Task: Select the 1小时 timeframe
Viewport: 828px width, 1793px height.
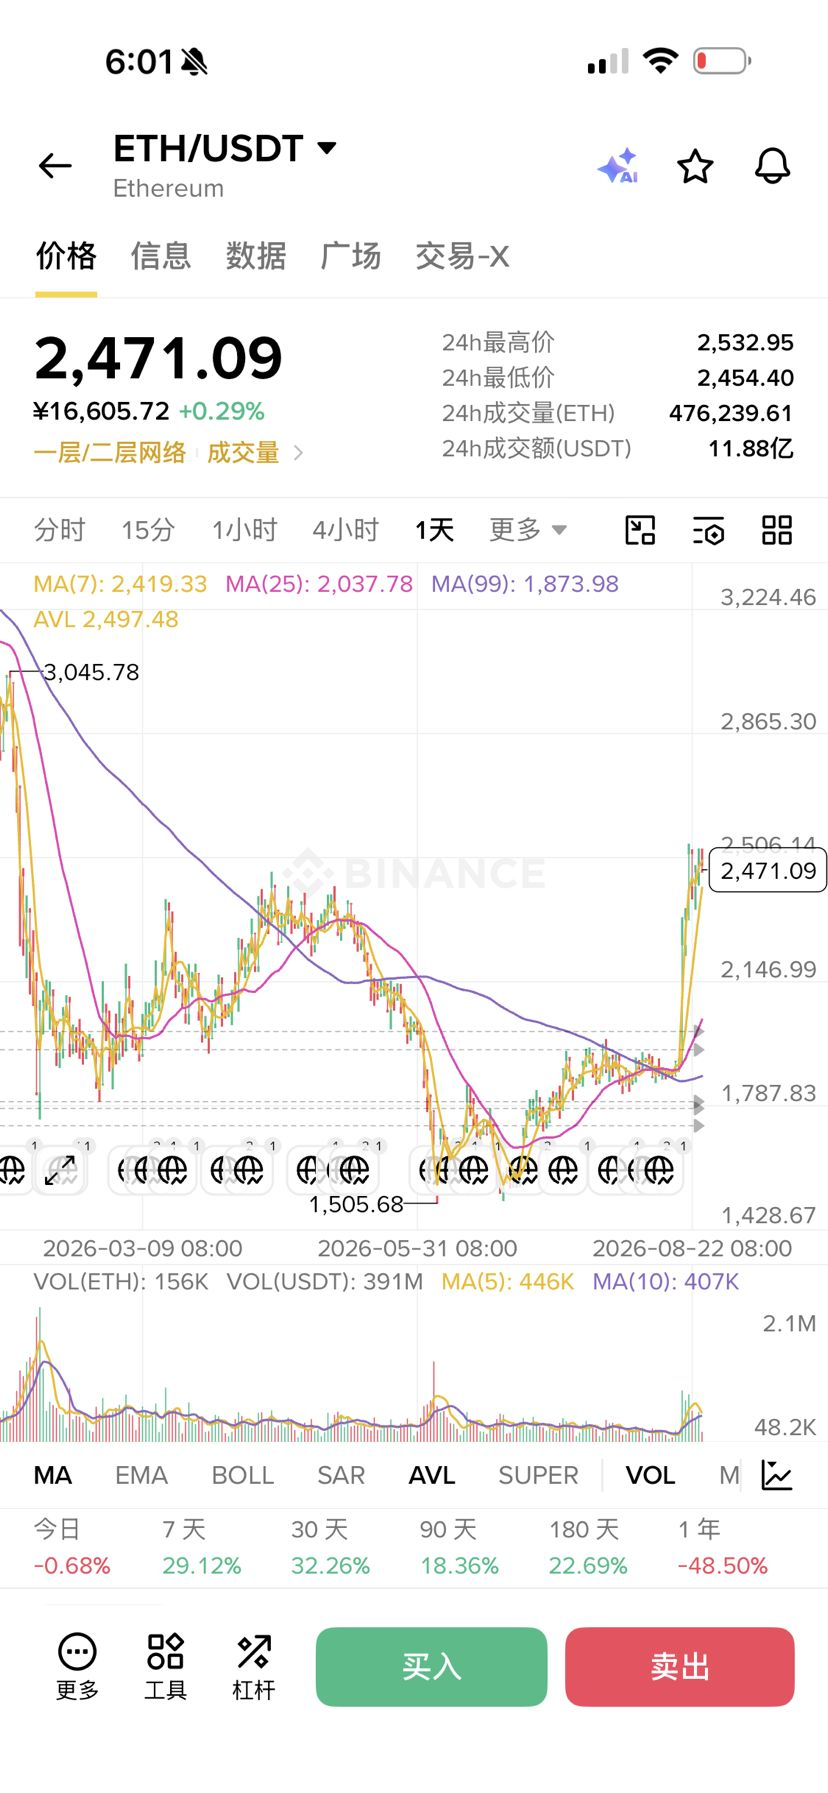Action: (x=244, y=530)
